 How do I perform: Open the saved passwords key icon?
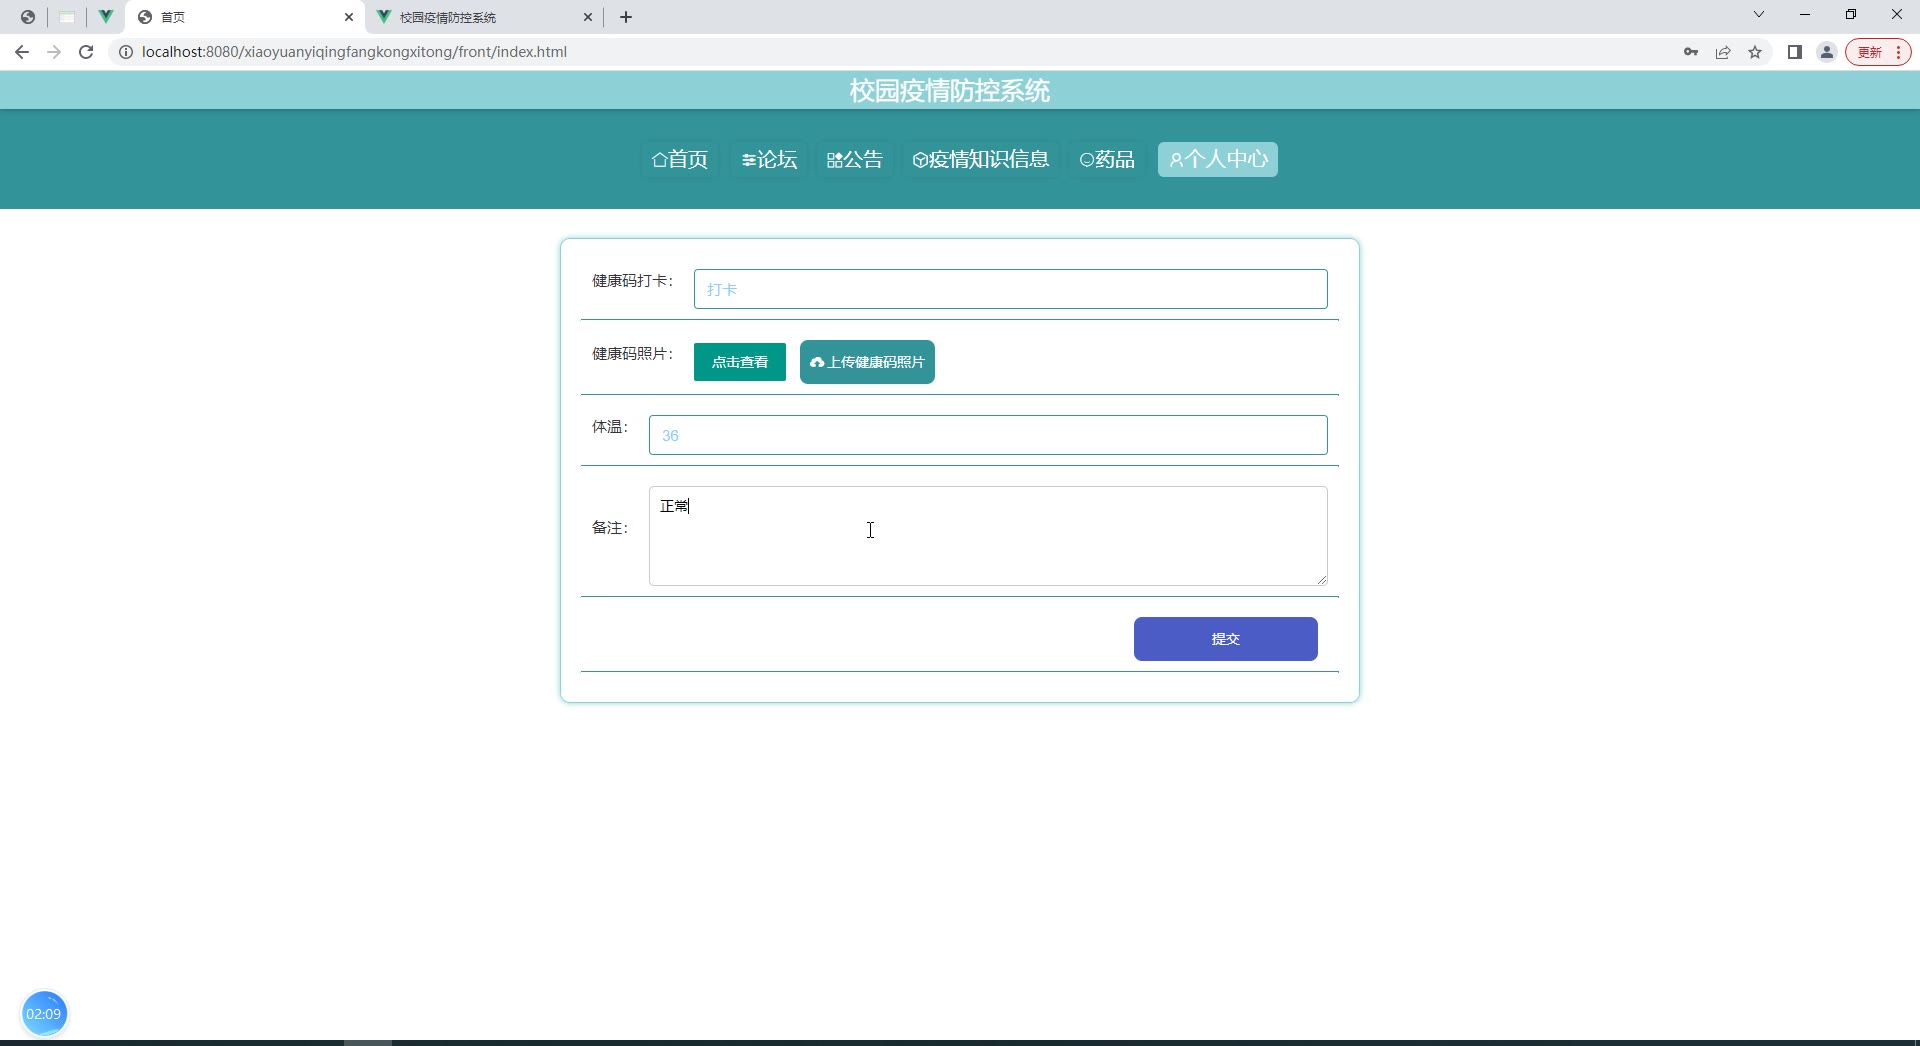pyautogui.click(x=1691, y=52)
